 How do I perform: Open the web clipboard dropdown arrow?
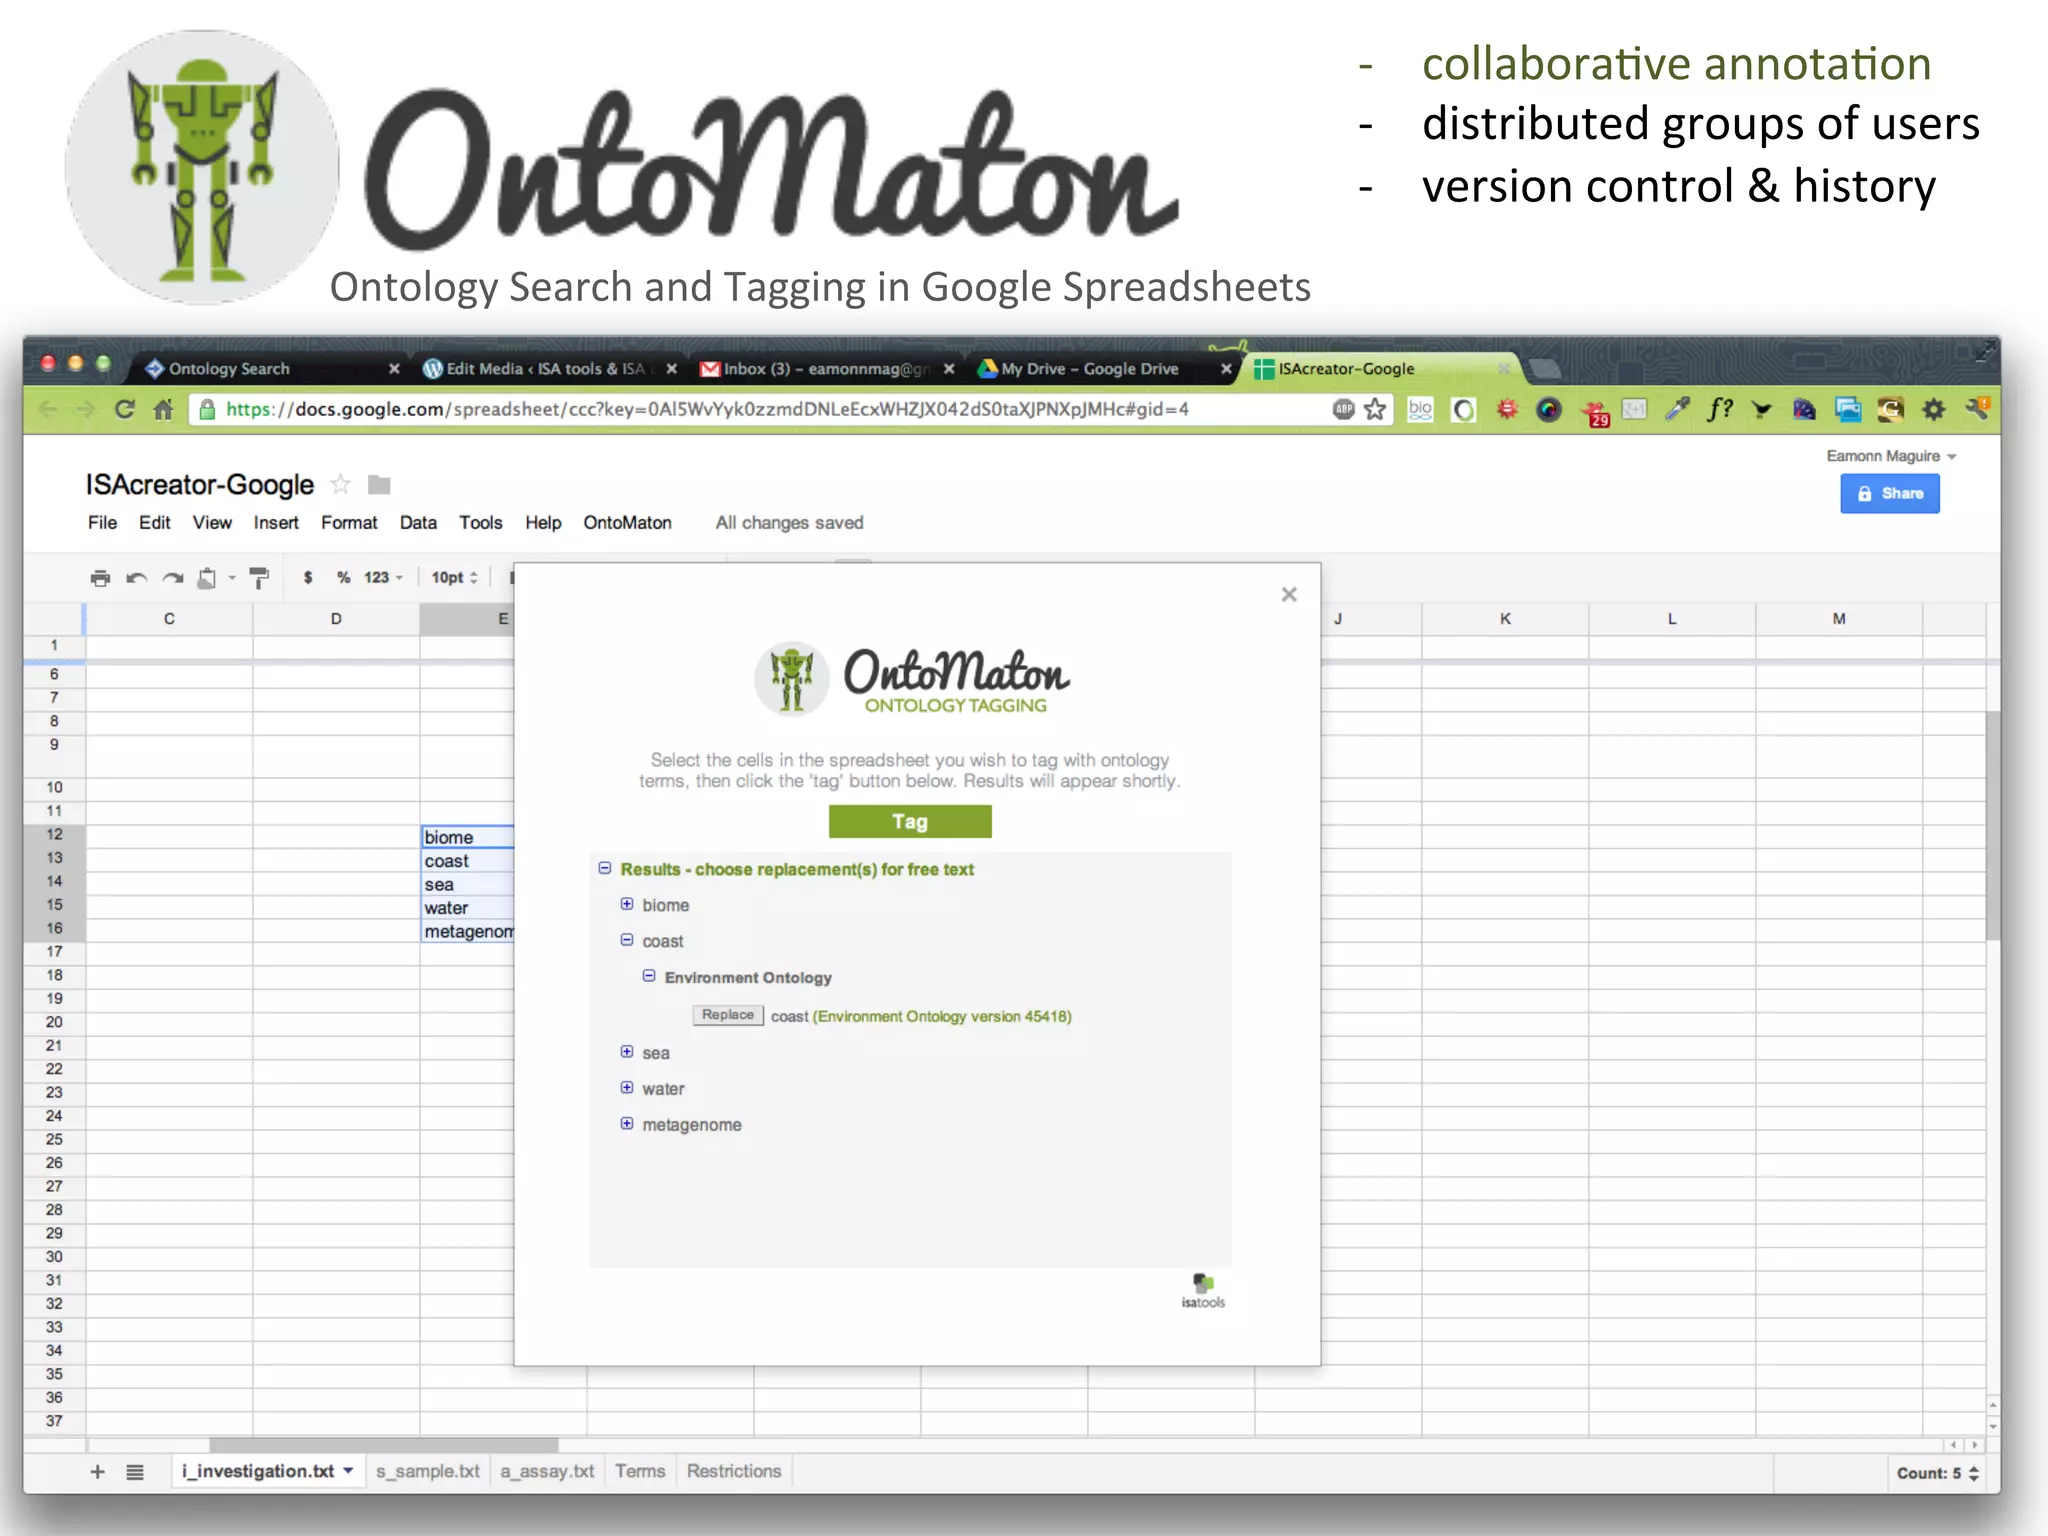(x=232, y=578)
